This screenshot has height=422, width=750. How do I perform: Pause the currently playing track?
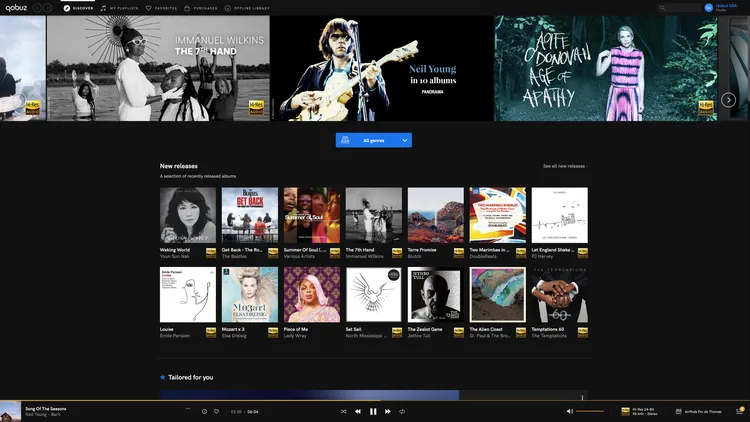[x=373, y=411]
